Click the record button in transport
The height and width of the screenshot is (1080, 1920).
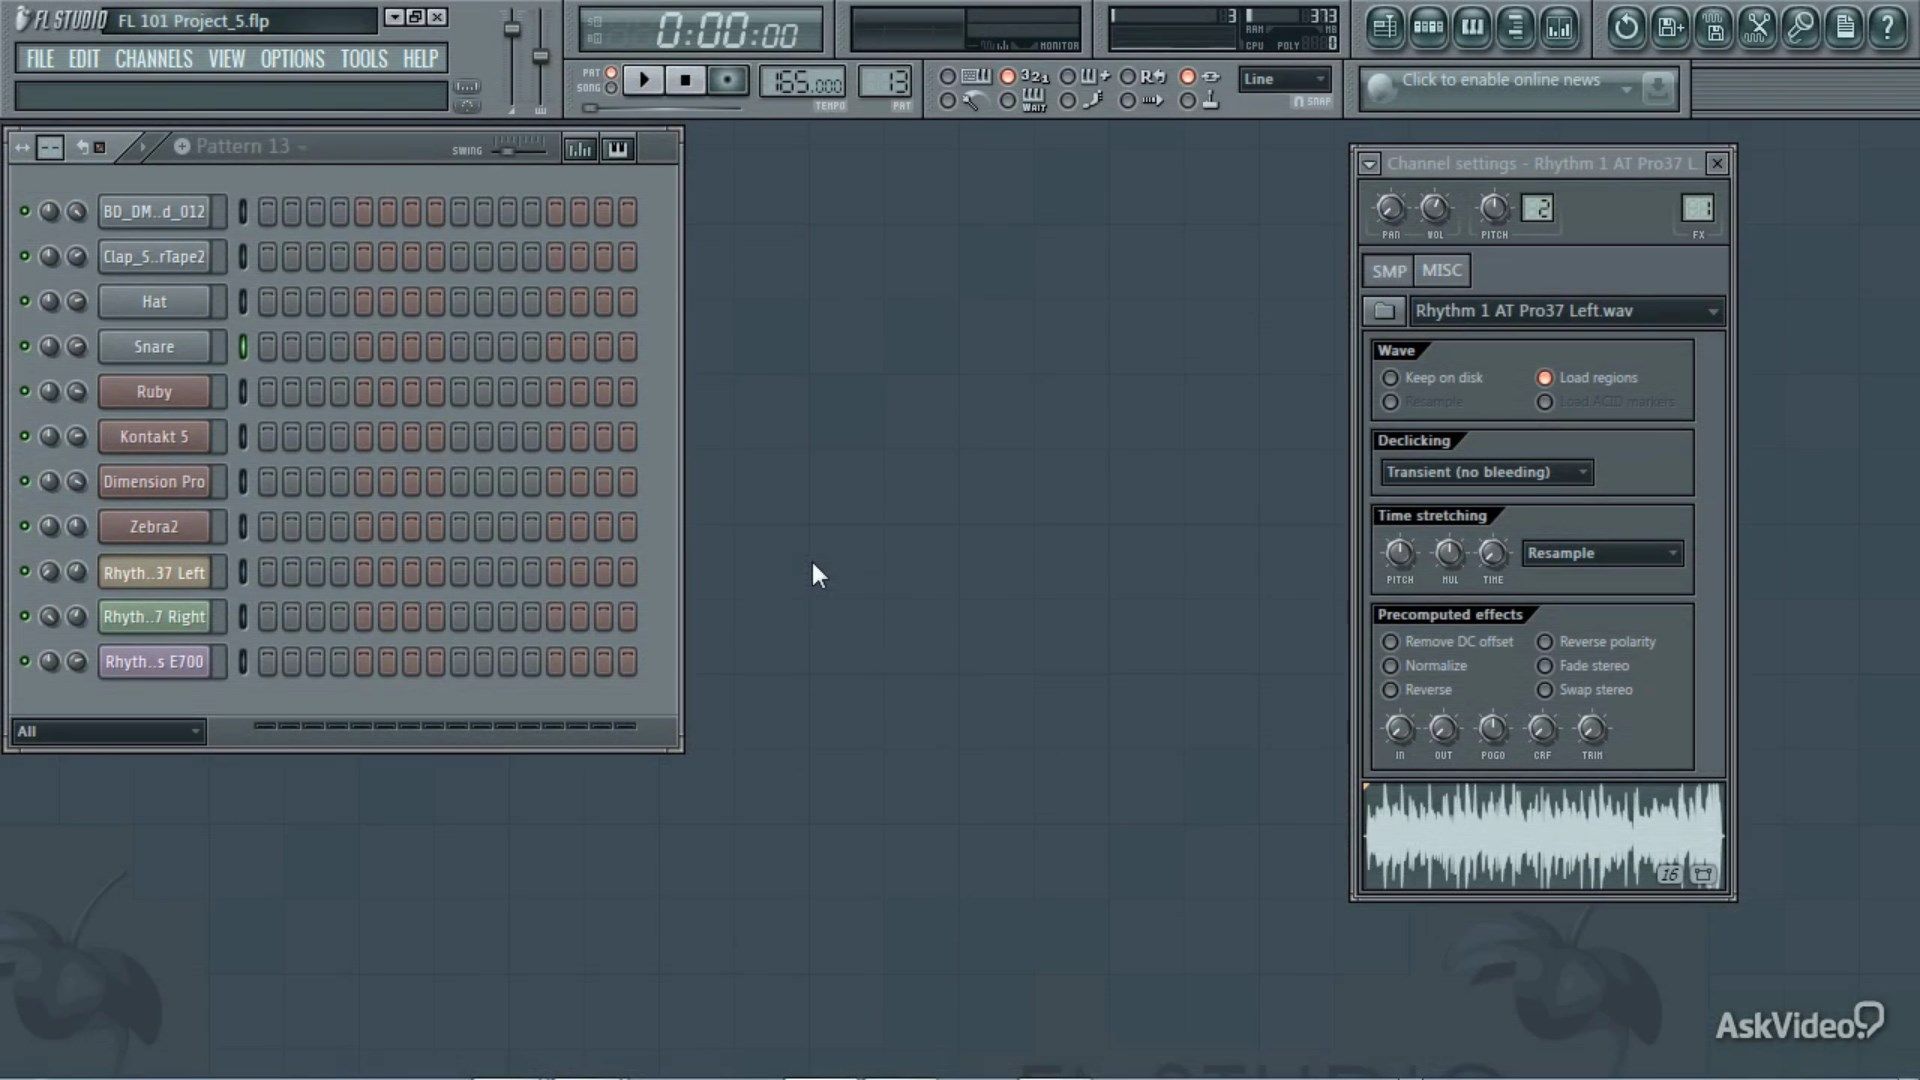point(729,82)
